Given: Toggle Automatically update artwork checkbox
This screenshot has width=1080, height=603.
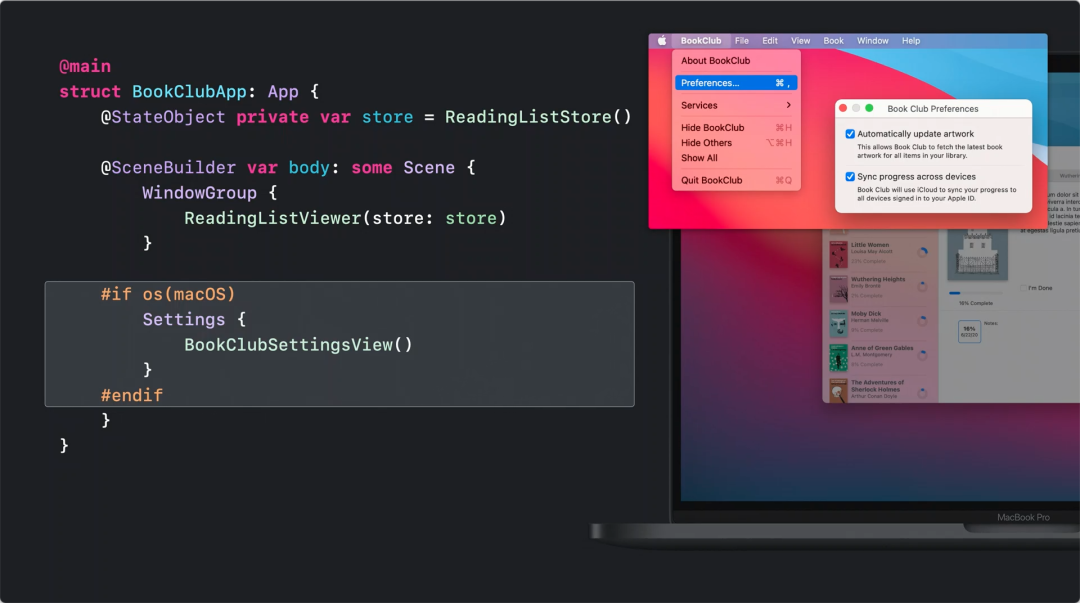Looking at the screenshot, I should [850, 134].
